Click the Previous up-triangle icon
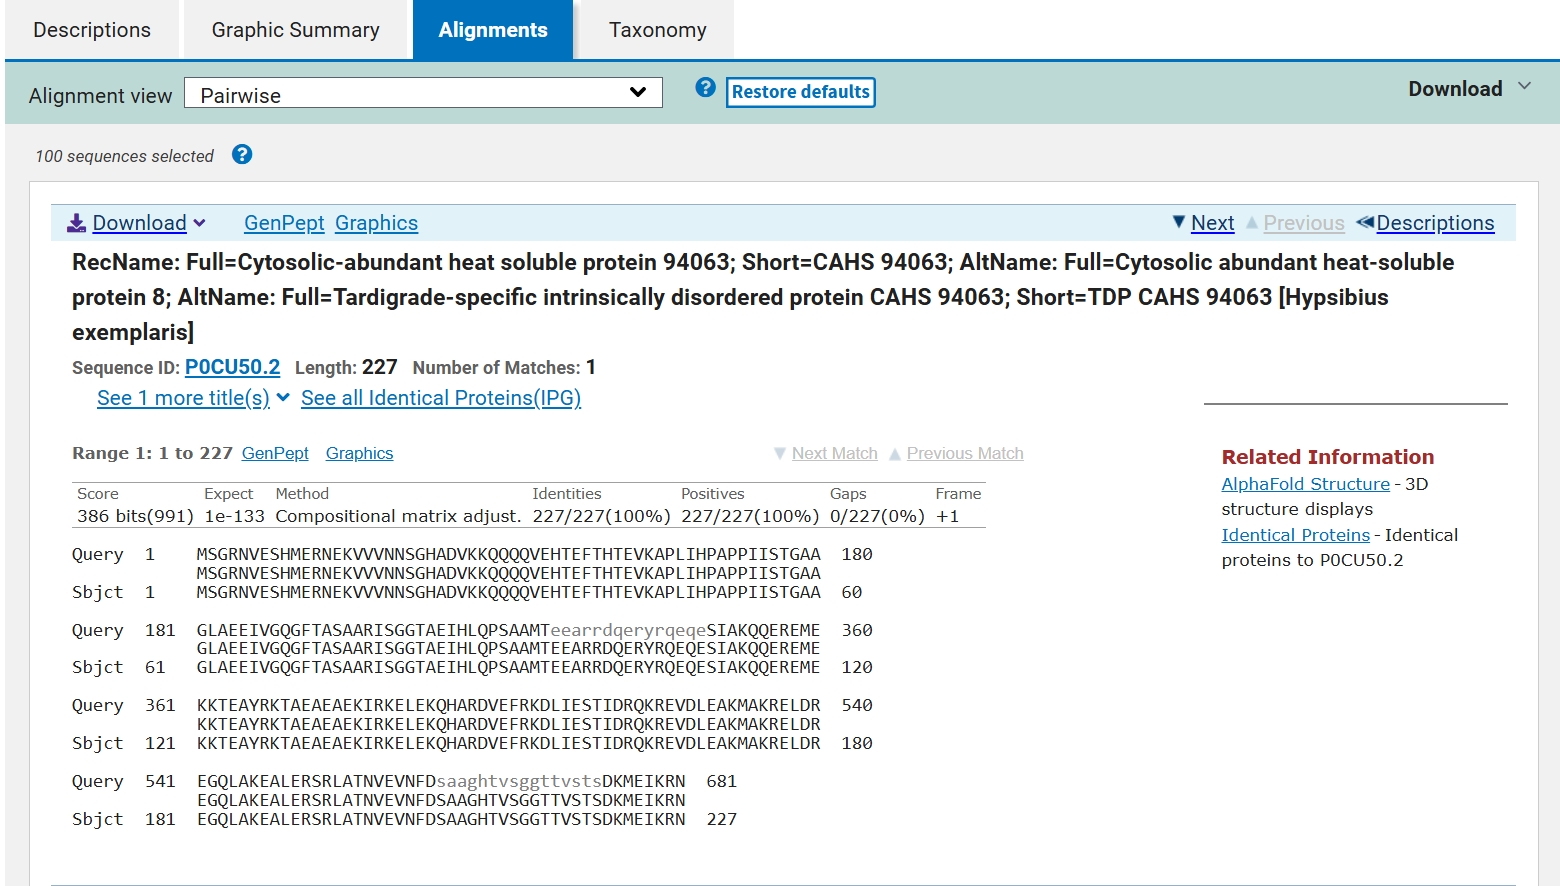 coord(1252,222)
